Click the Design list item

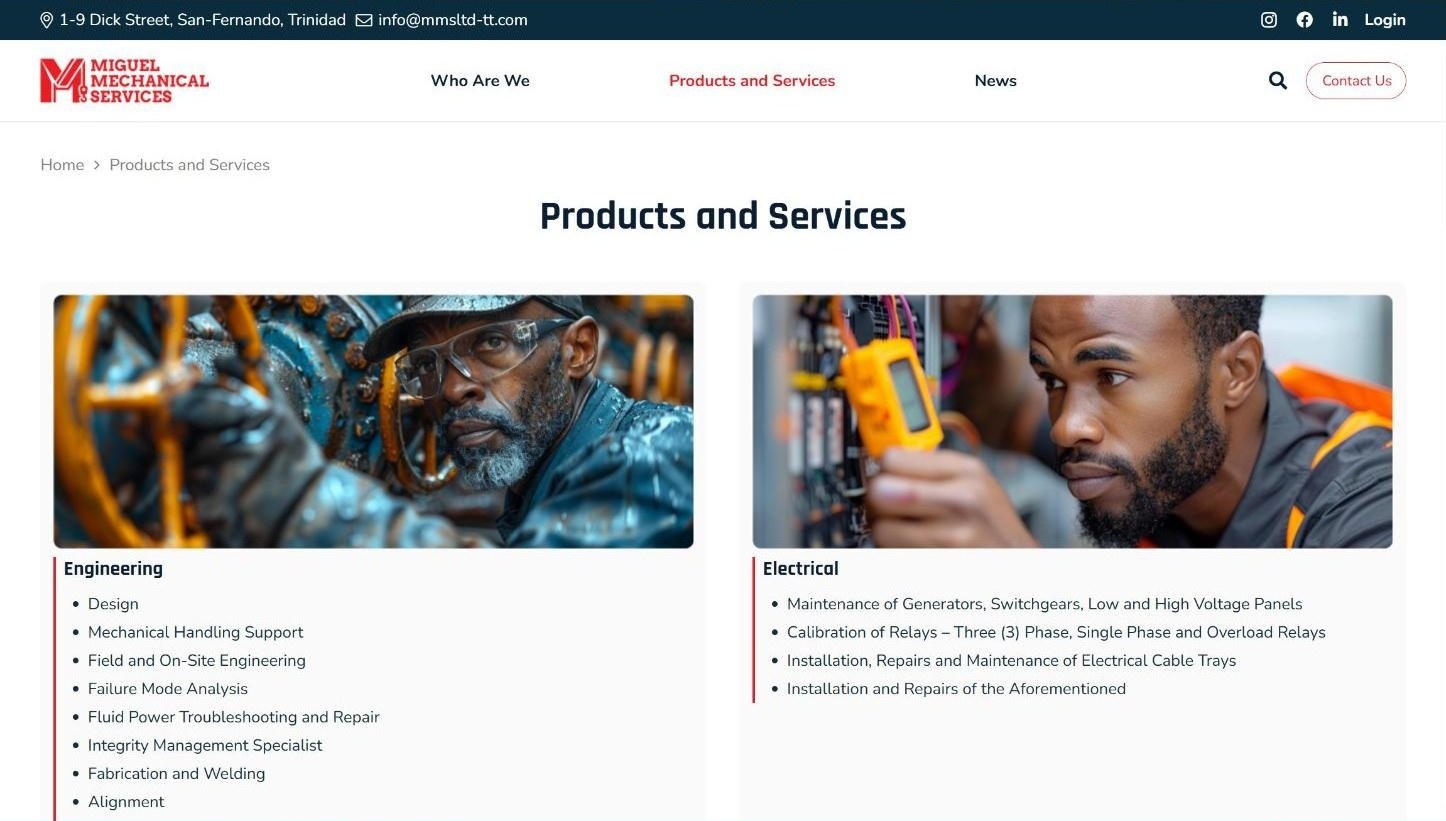click(x=113, y=604)
